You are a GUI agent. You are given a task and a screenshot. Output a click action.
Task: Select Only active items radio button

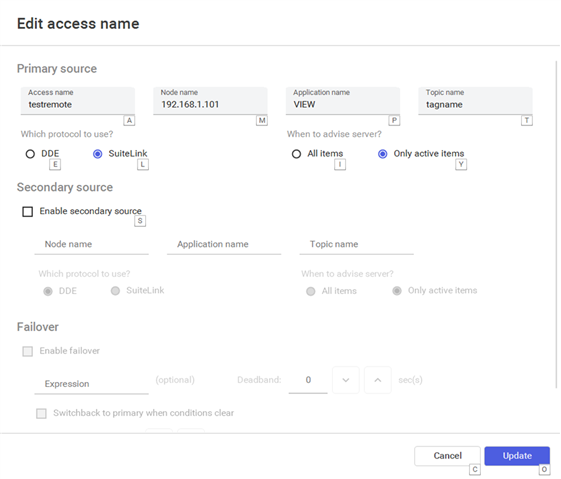coord(382,154)
